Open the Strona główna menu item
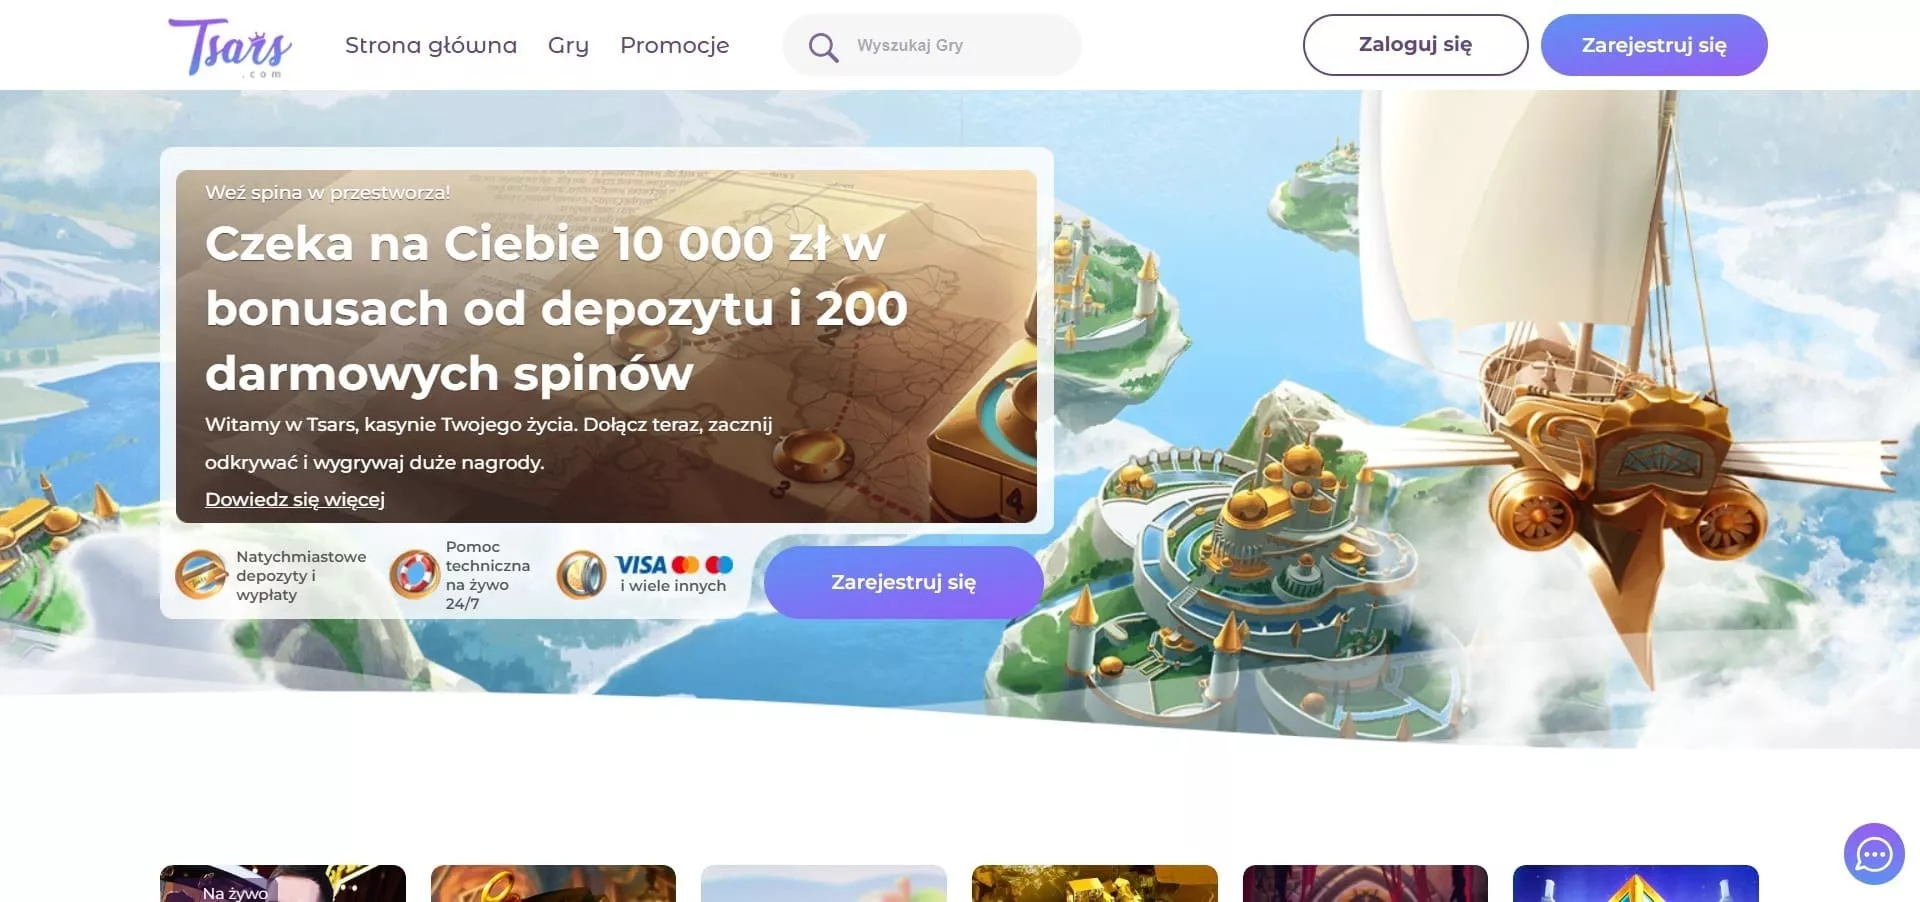 [x=431, y=45]
